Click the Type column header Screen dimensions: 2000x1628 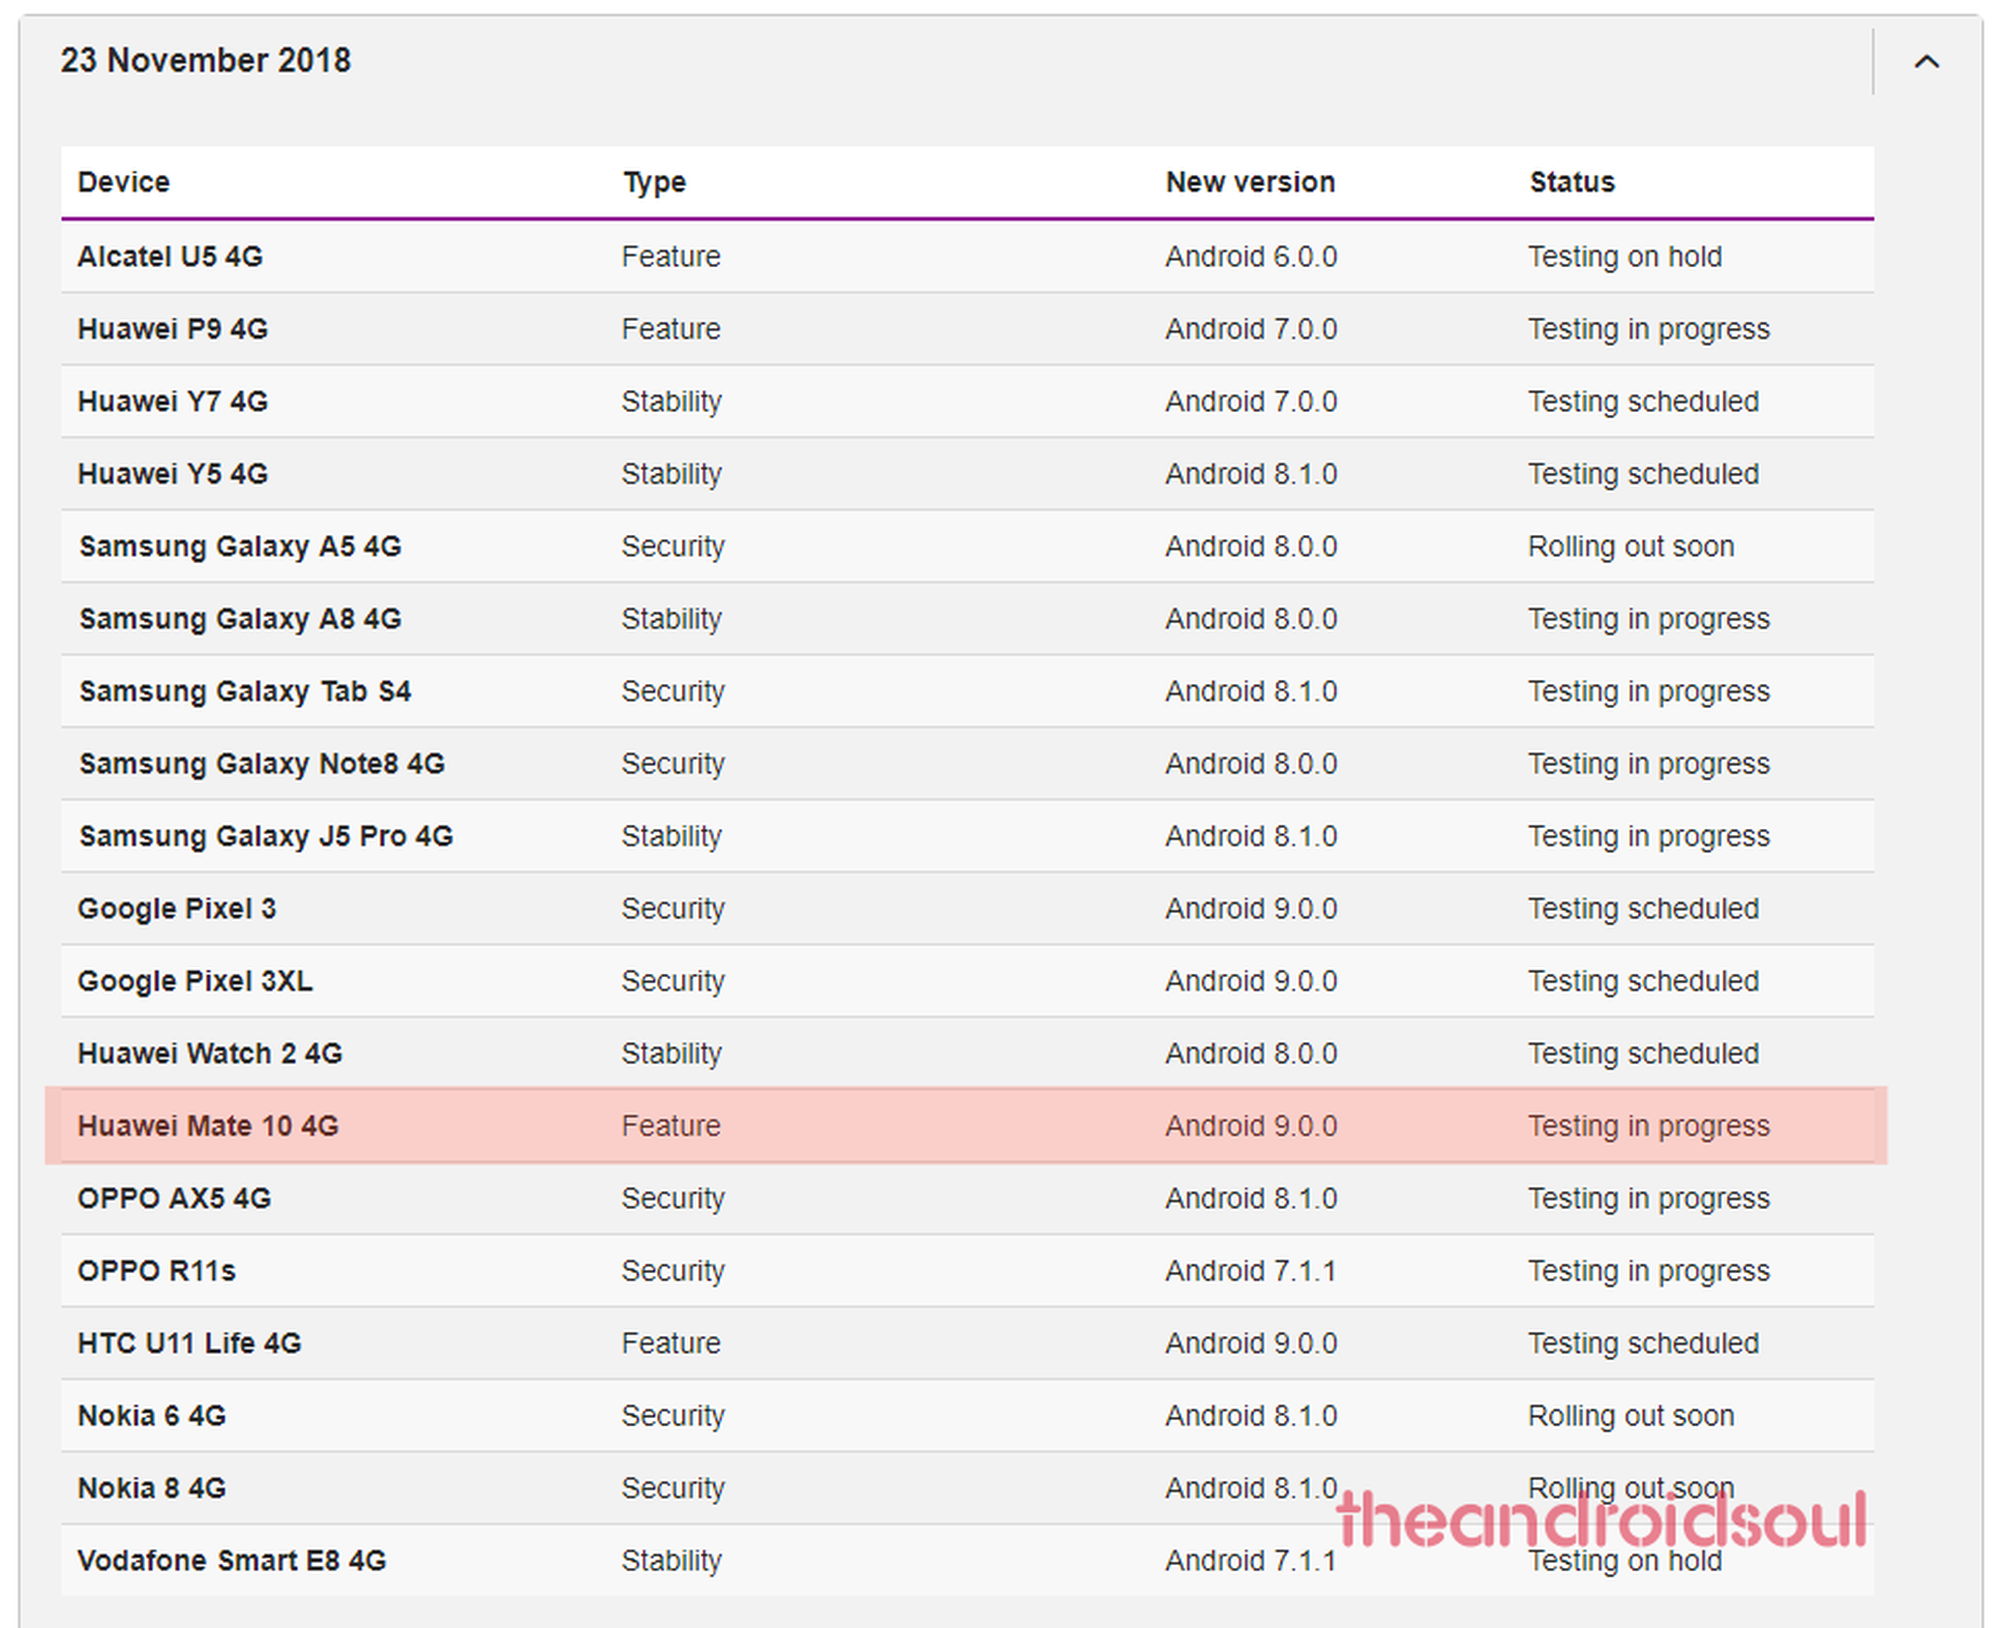click(x=654, y=182)
